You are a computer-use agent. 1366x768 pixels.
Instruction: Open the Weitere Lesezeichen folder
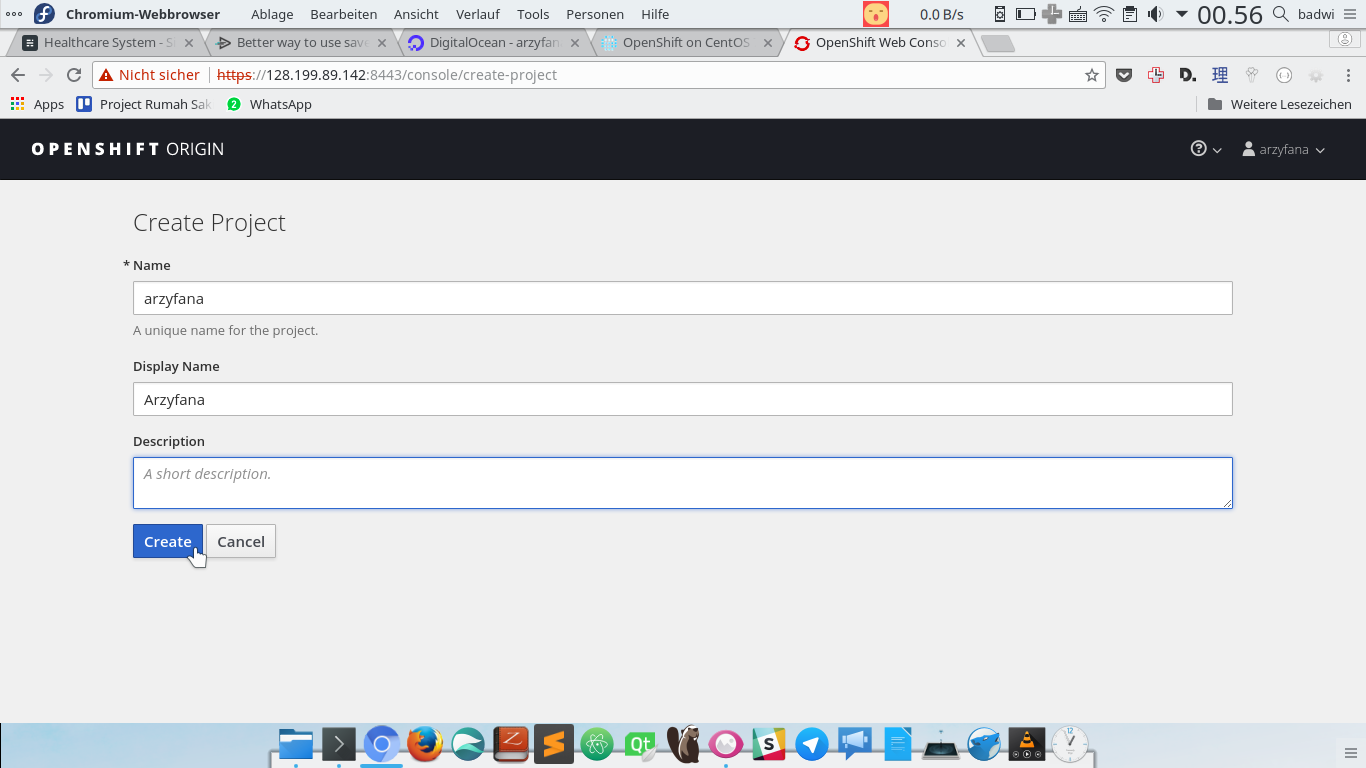click(x=1279, y=104)
